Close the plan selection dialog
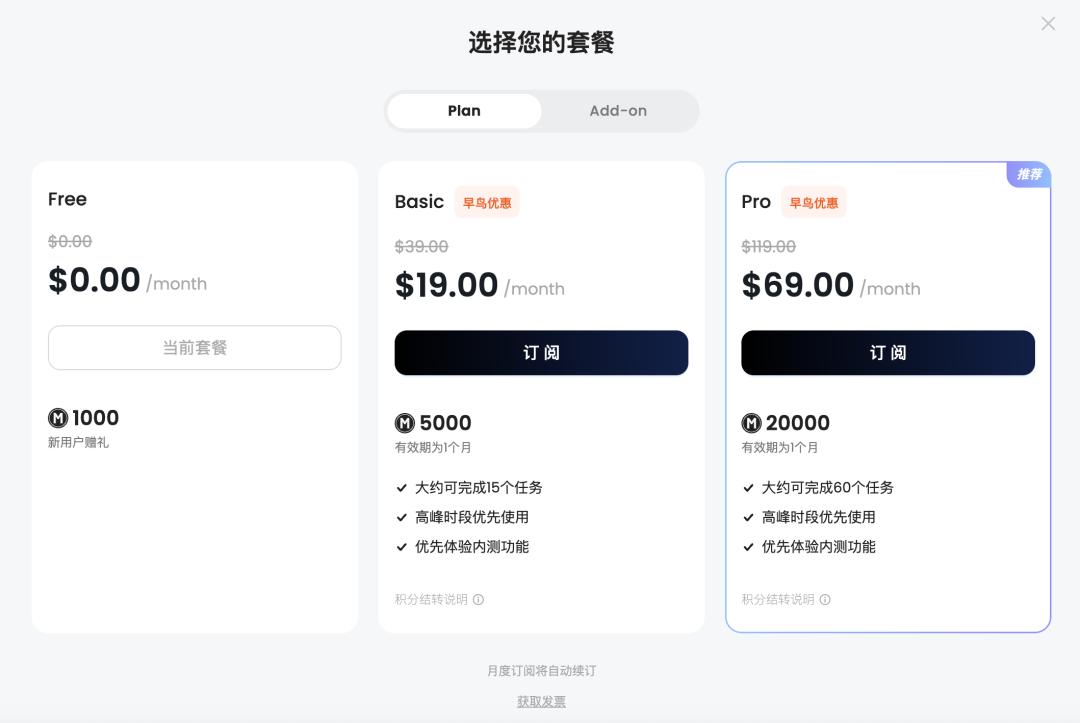Screen dimensions: 1080x723 pos(1048,24)
